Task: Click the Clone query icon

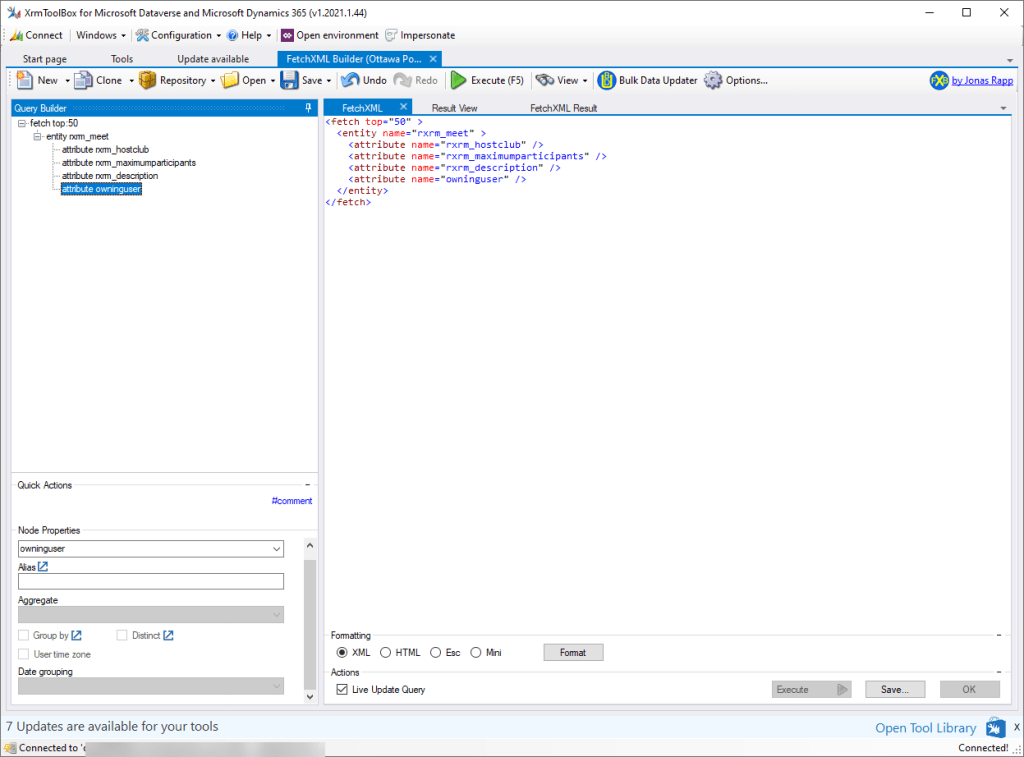Action: pos(84,80)
